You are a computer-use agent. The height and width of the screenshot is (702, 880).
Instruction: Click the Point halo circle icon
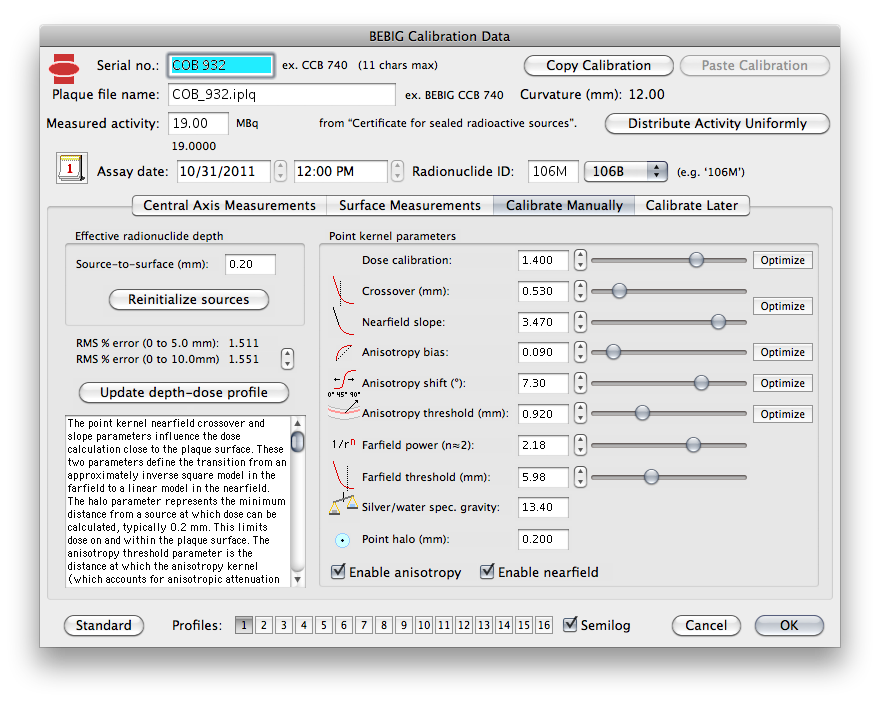coord(342,540)
